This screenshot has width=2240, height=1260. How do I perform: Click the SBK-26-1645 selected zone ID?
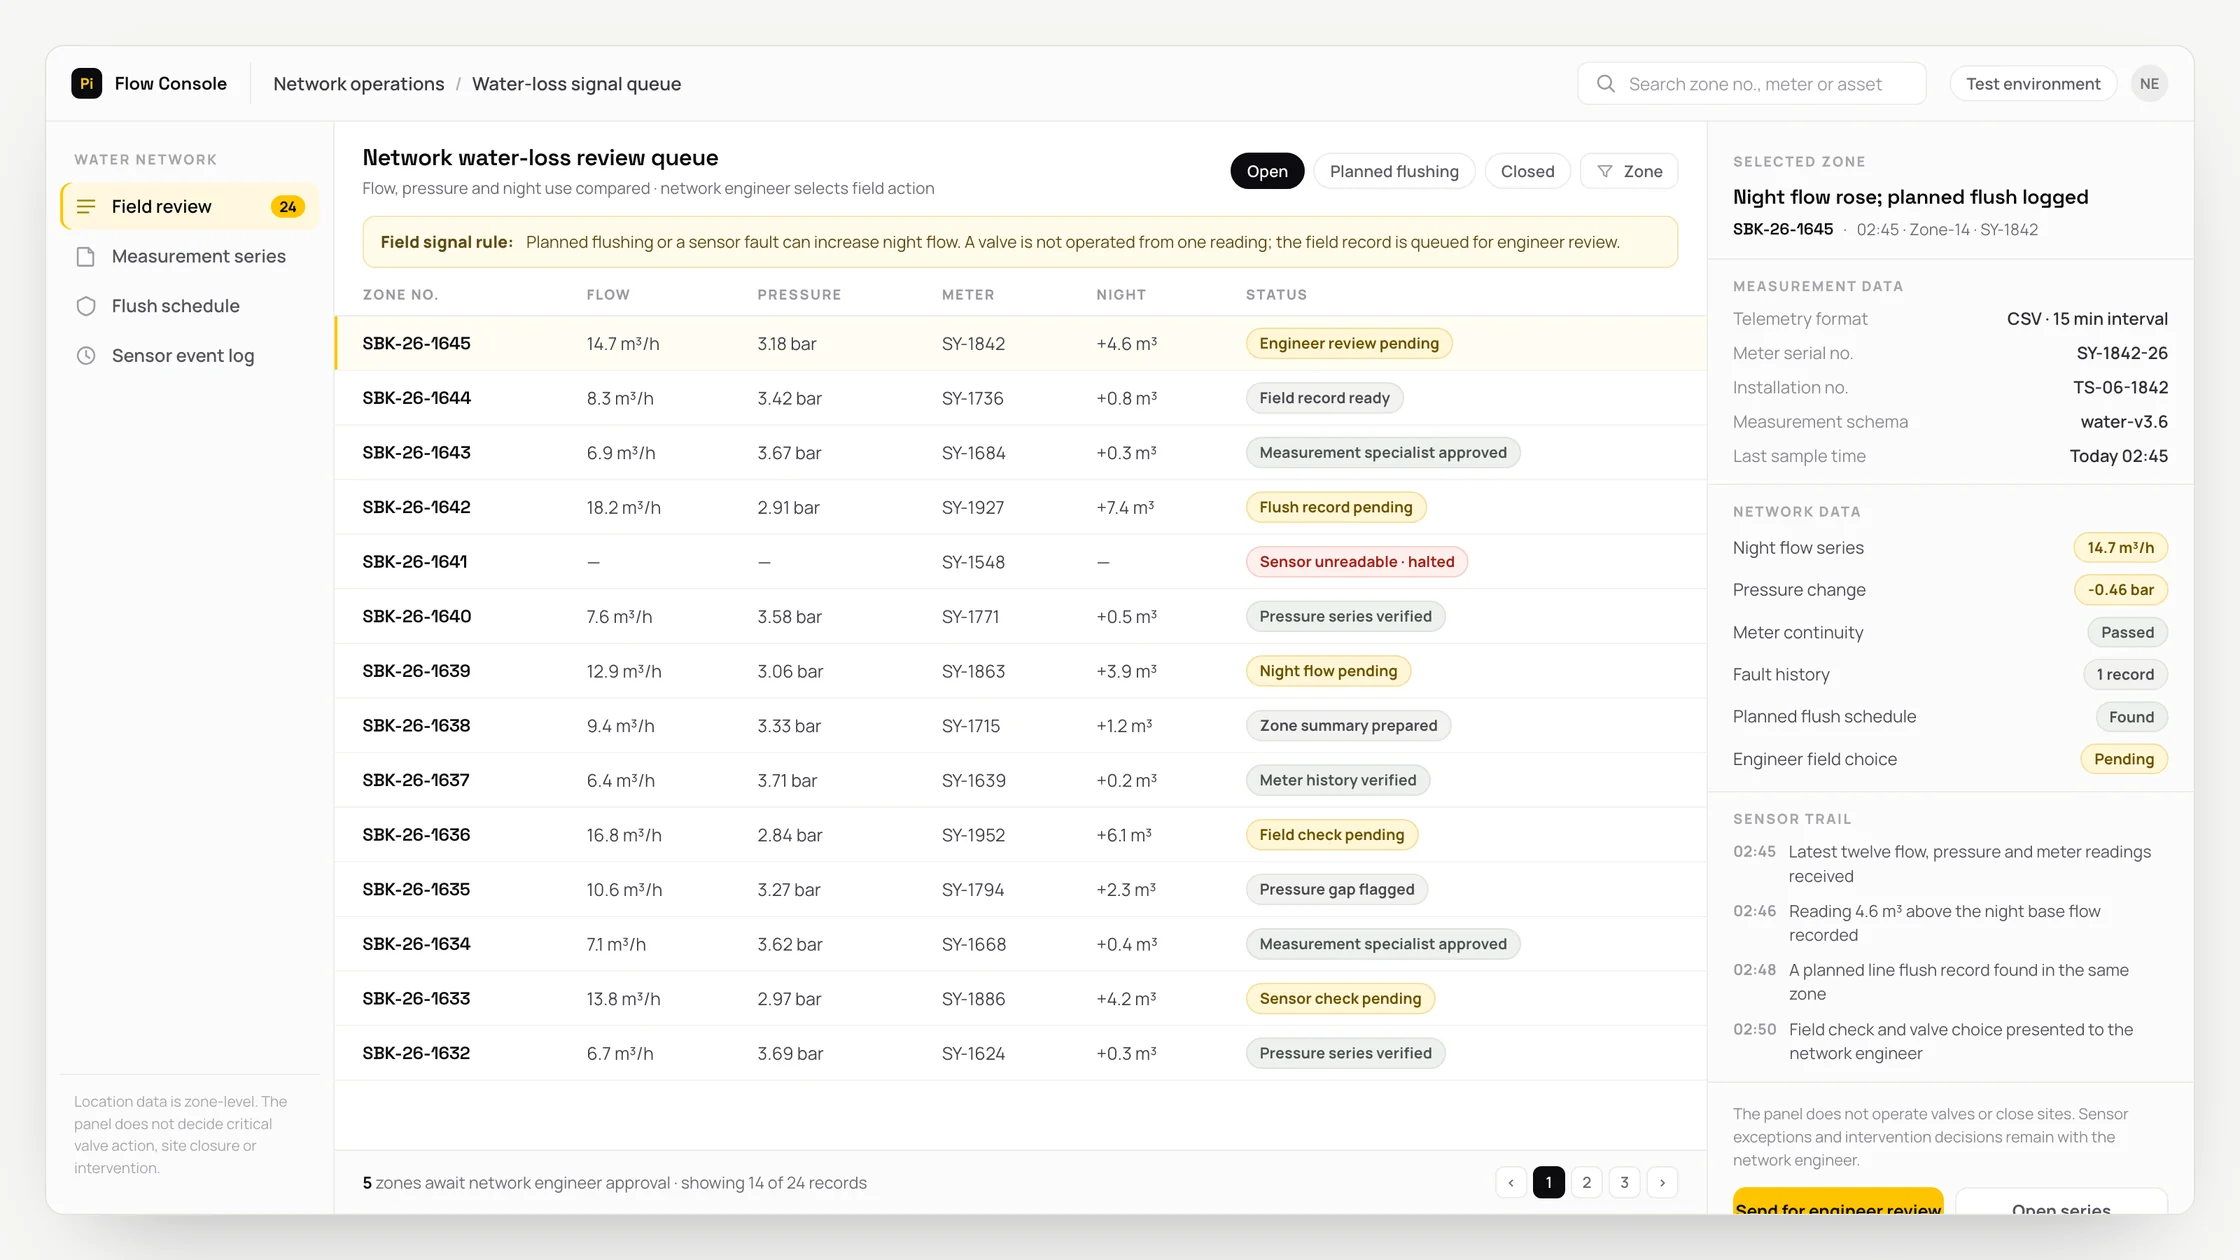click(1783, 229)
